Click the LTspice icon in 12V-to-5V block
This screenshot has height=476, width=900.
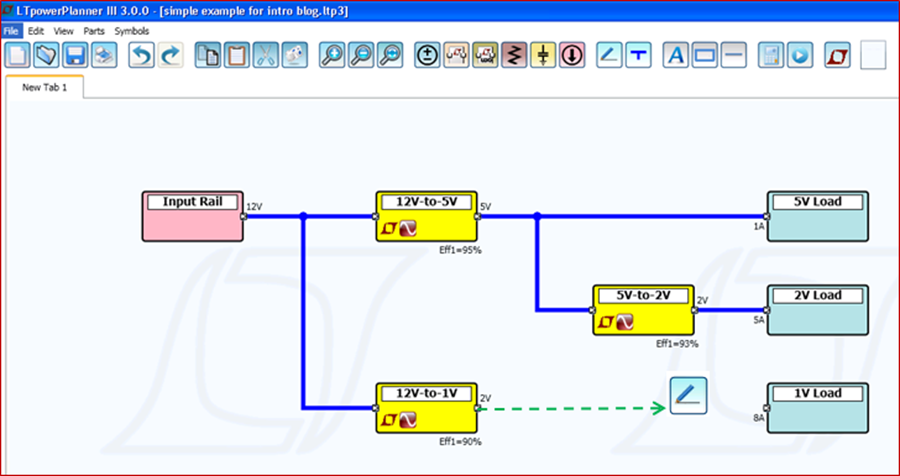click(388, 230)
